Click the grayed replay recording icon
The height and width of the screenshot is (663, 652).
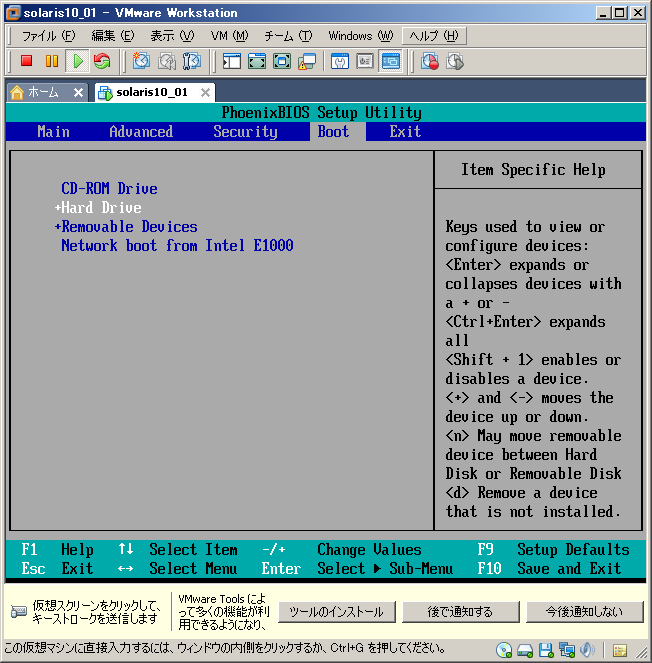click(x=455, y=61)
